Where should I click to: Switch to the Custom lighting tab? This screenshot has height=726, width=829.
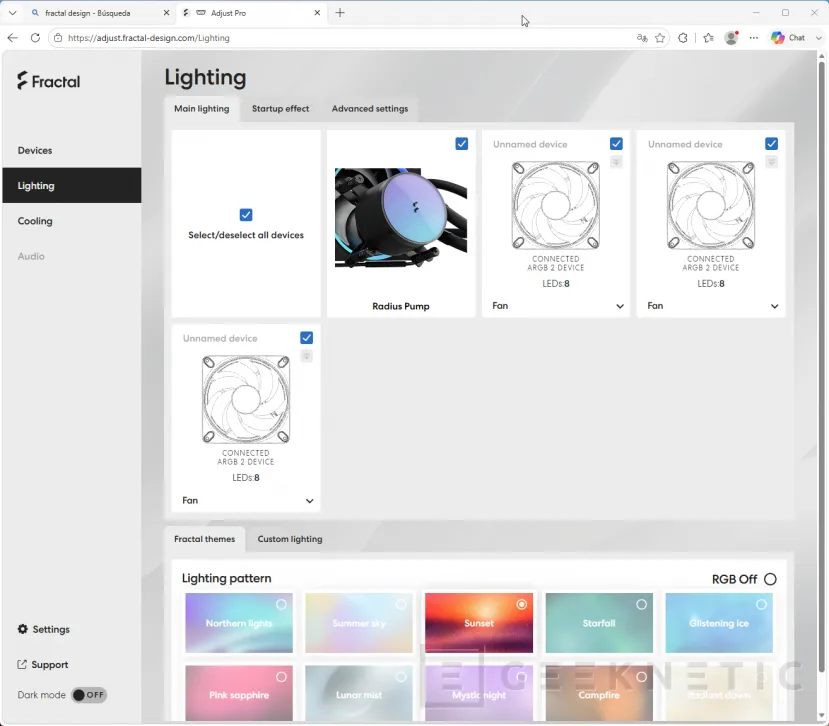point(290,539)
